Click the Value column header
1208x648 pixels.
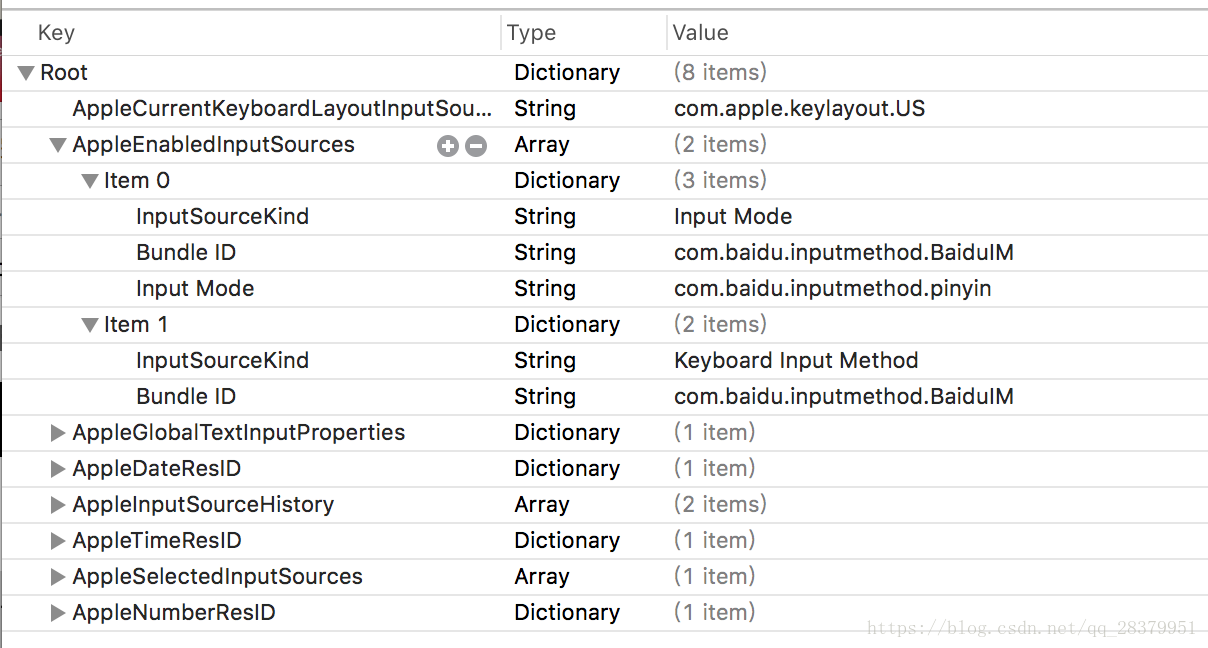(x=700, y=33)
